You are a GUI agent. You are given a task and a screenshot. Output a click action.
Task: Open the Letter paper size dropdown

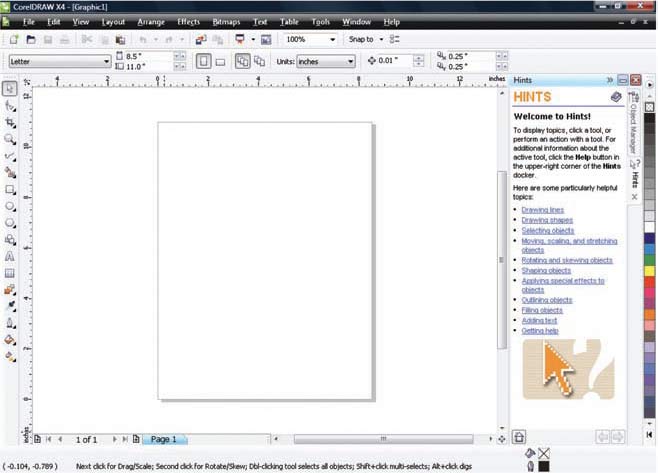[x=106, y=62]
